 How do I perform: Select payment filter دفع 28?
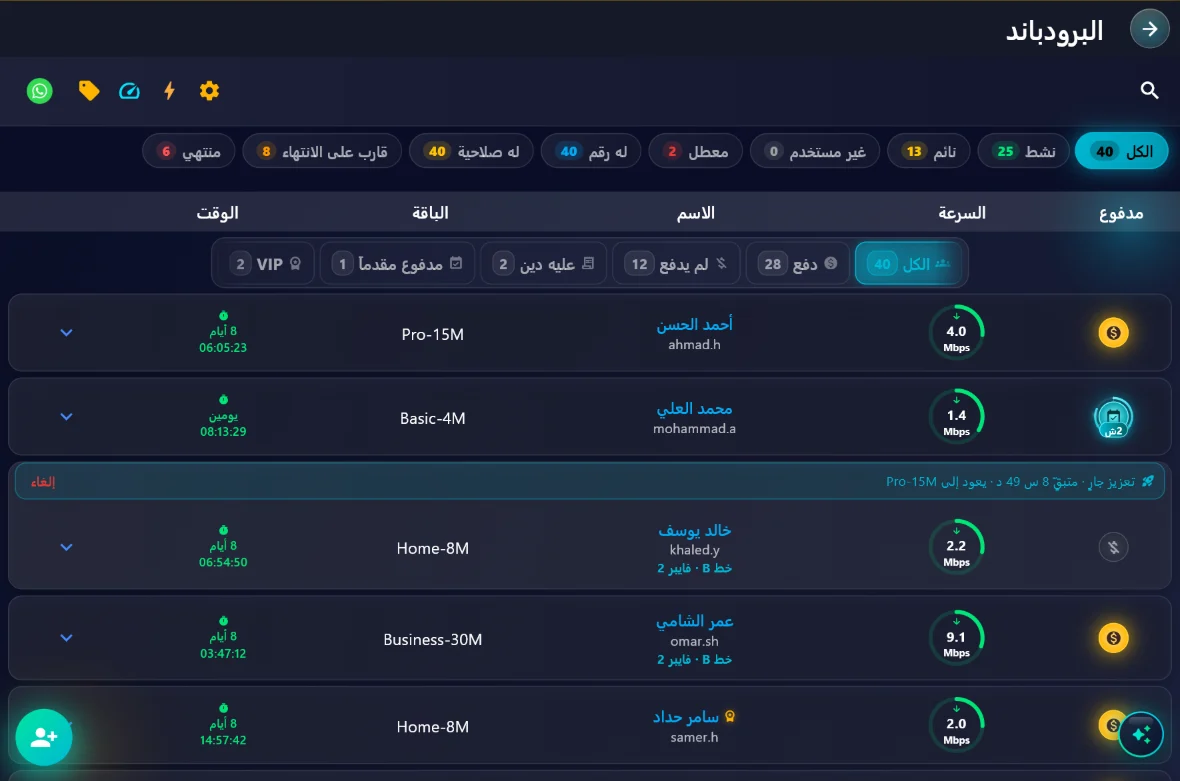798,263
